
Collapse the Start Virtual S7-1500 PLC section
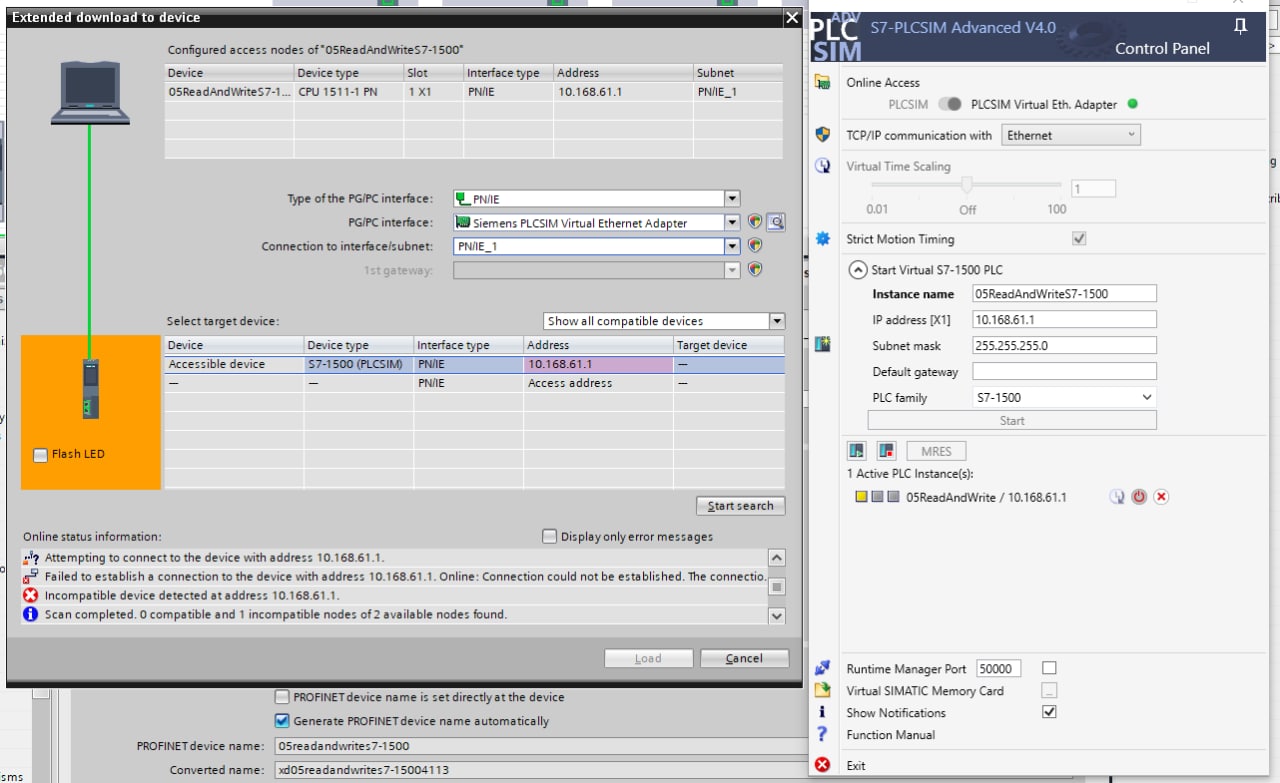[x=857, y=270]
